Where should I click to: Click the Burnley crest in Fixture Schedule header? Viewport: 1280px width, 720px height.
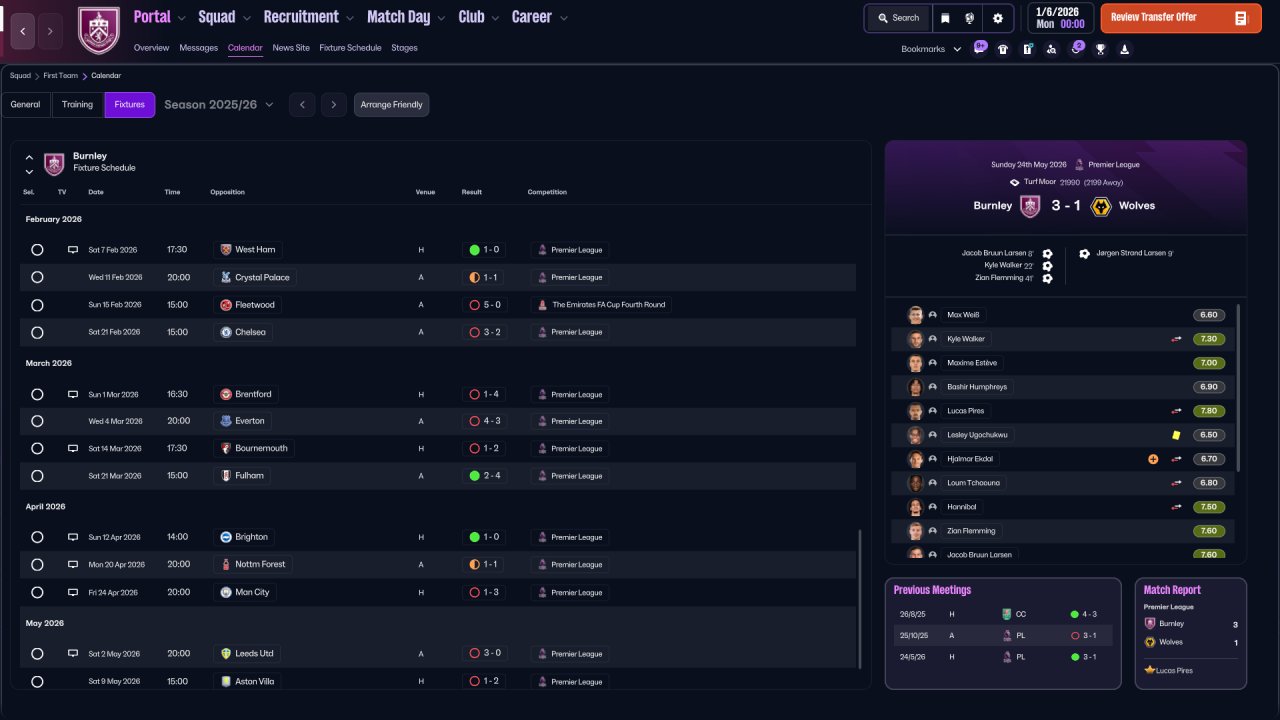[54, 163]
